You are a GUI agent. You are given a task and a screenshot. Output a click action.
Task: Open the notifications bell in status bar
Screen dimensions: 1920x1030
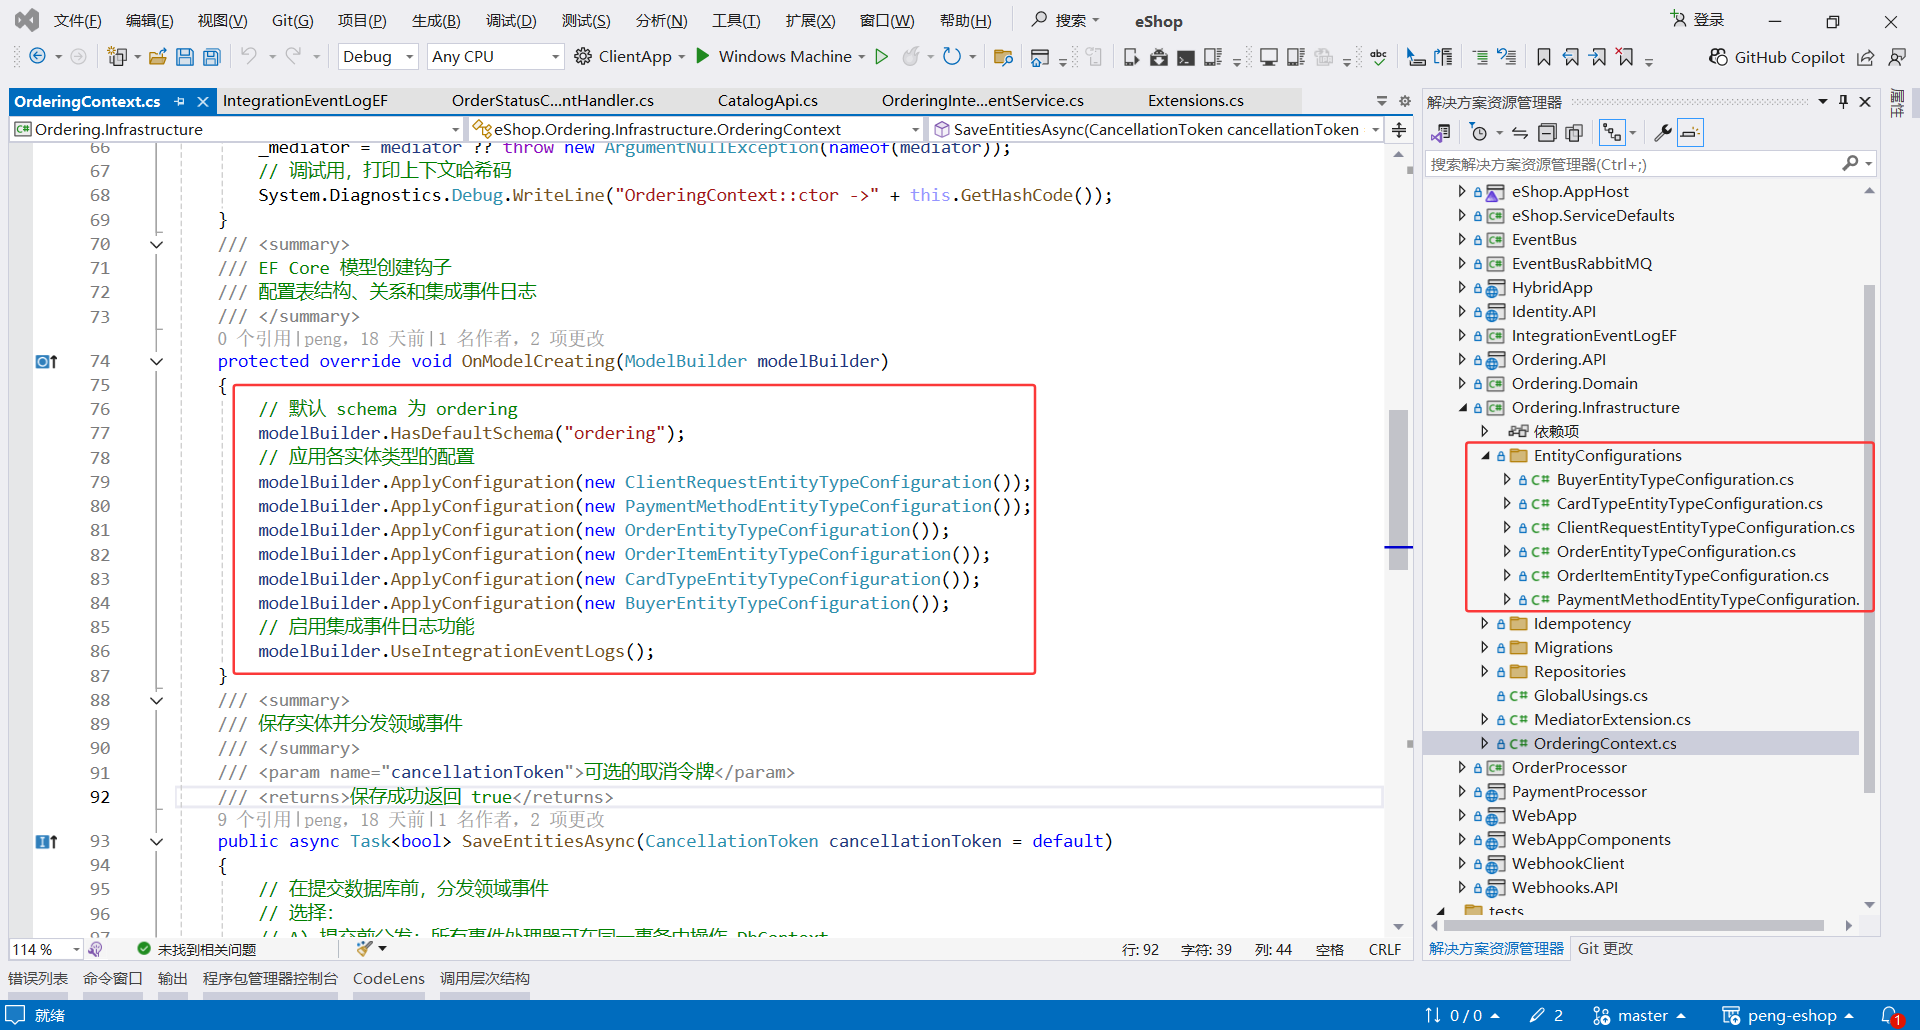[x=1890, y=1015]
